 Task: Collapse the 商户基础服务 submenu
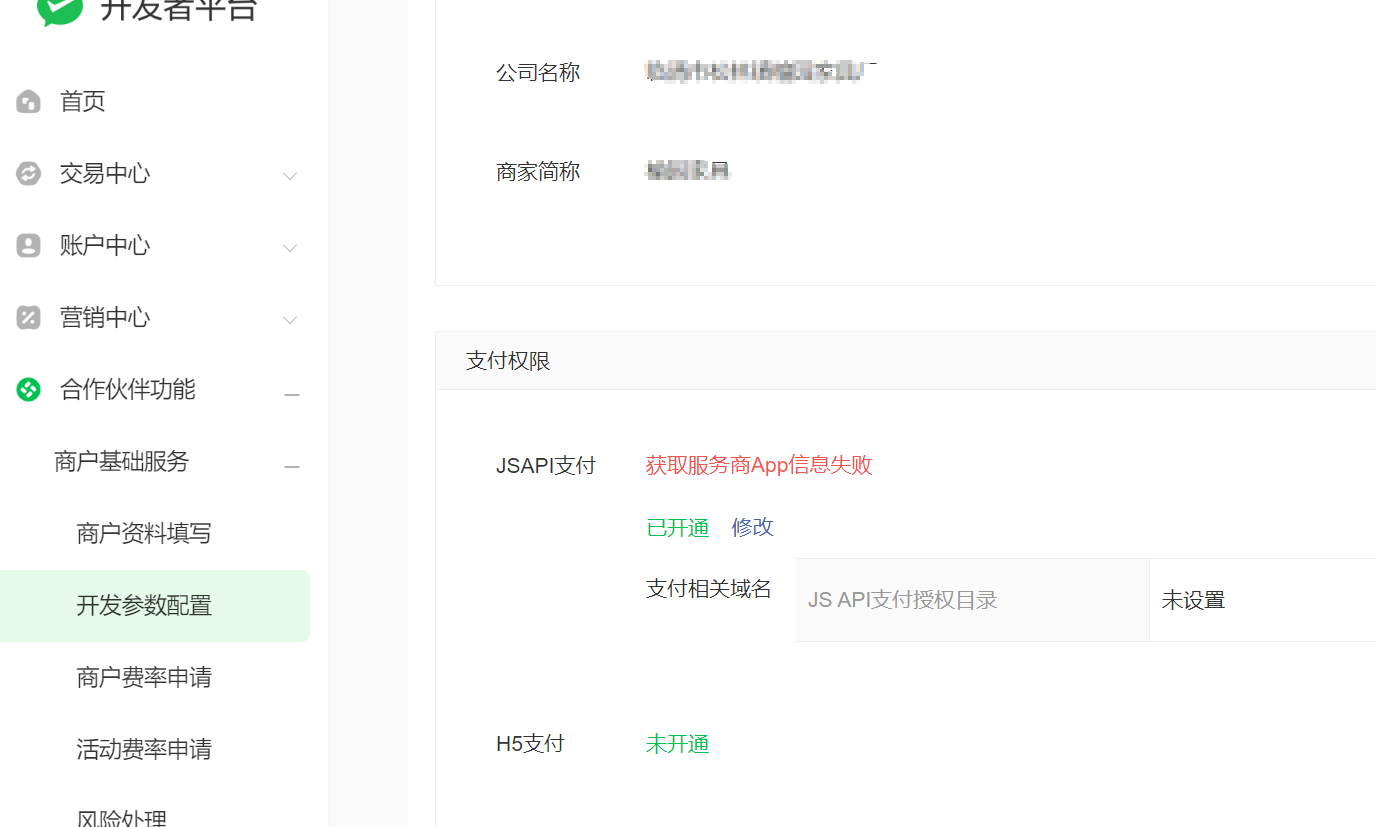(x=292, y=467)
